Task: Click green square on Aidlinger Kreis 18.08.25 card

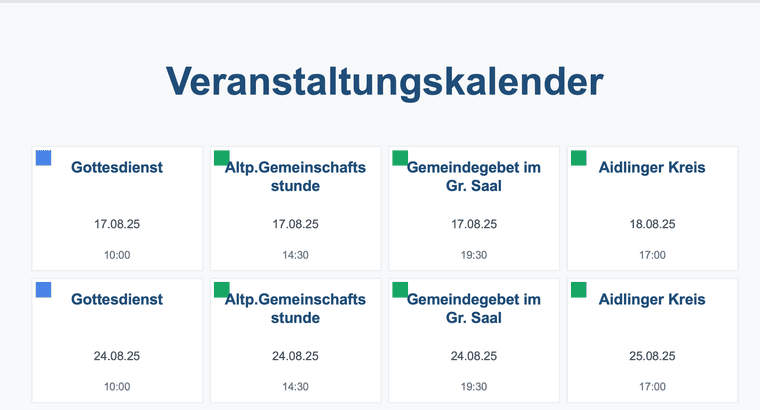Action: point(579,158)
